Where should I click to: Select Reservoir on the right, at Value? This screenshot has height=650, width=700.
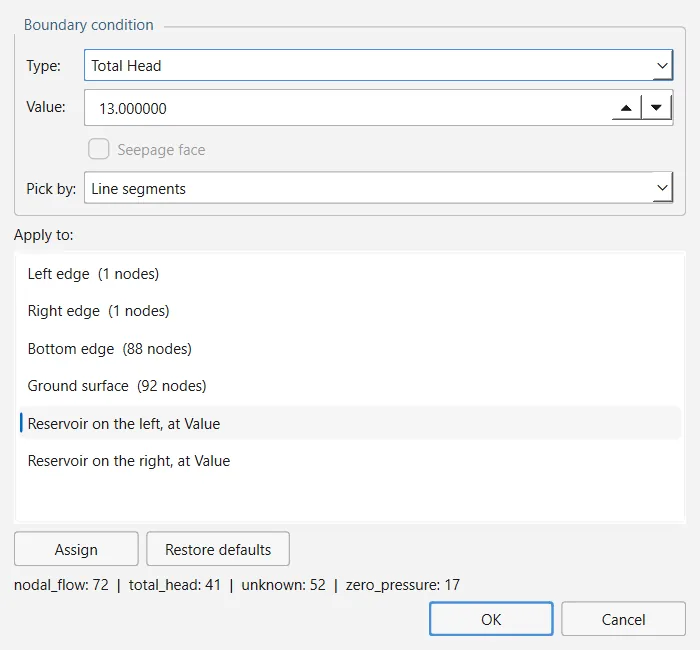pyautogui.click(x=350, y=461)
